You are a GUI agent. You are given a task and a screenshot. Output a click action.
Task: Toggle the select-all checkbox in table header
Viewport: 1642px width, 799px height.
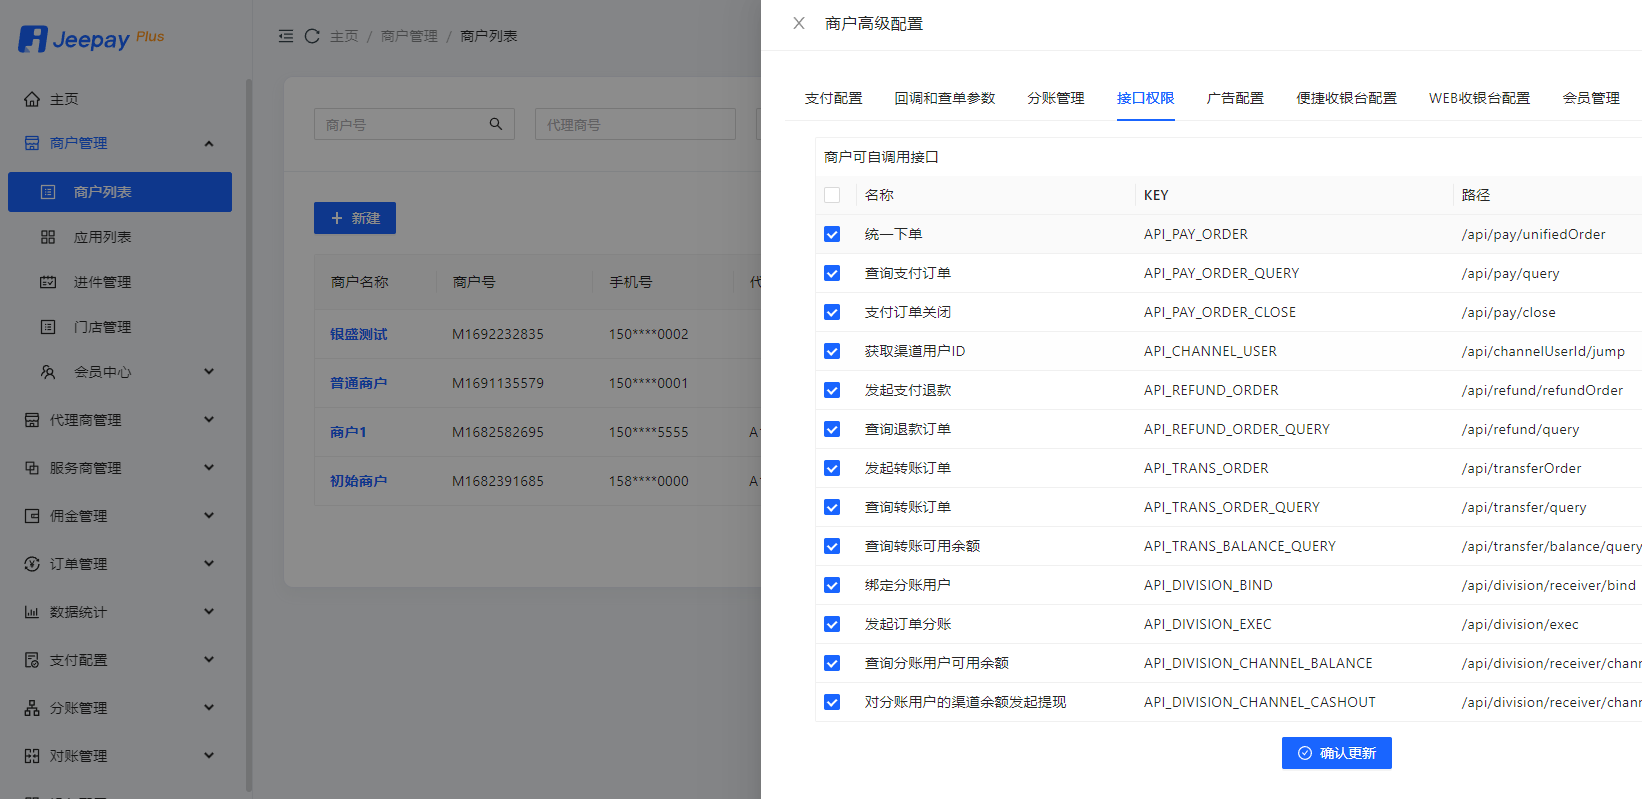tap(832, 195)
